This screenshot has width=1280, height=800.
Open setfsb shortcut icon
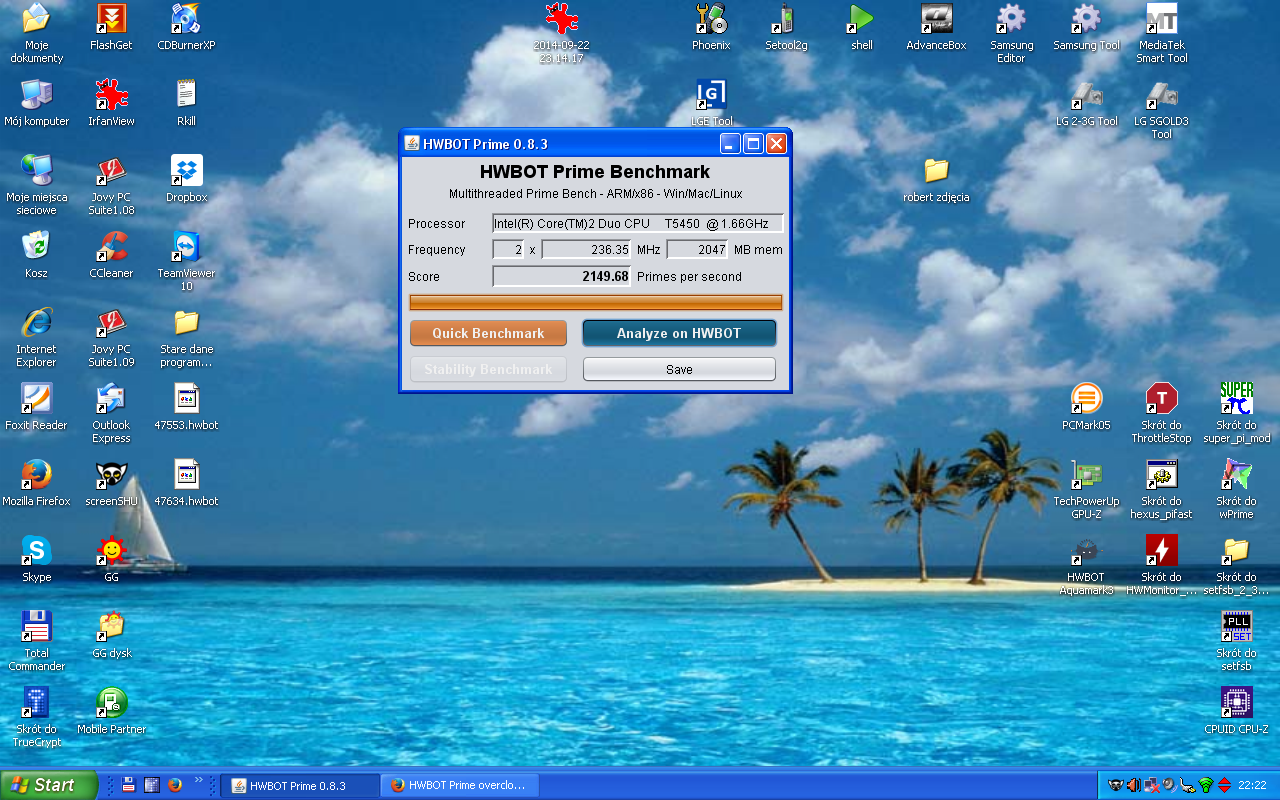point(1236,641)
